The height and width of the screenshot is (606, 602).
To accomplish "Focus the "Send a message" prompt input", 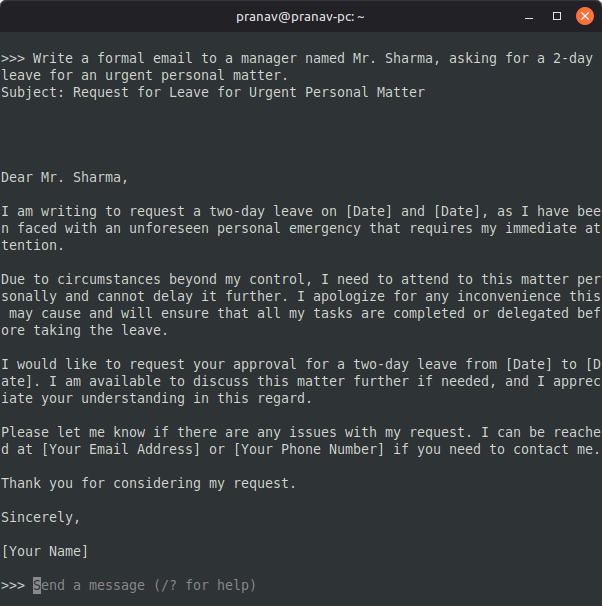I will 145,585.
